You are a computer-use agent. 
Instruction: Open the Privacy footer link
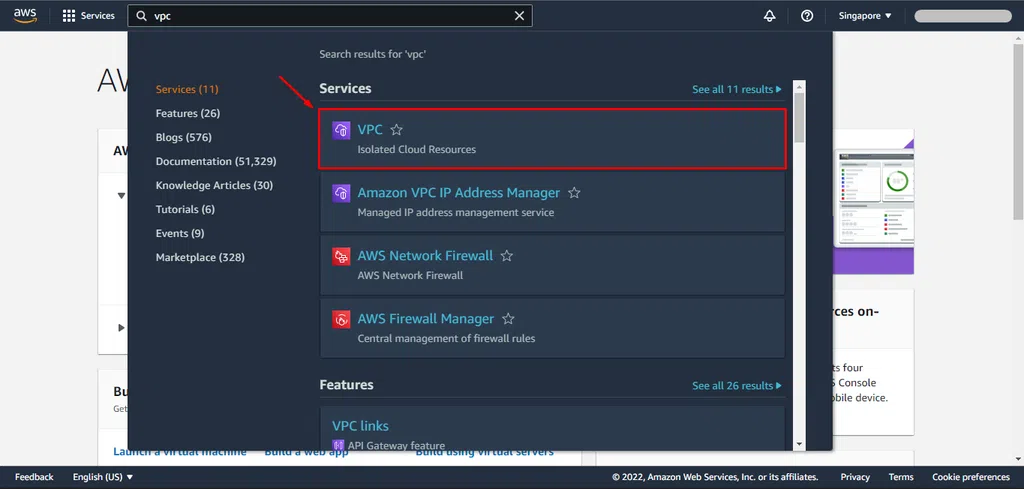click(x=855, y=477)
